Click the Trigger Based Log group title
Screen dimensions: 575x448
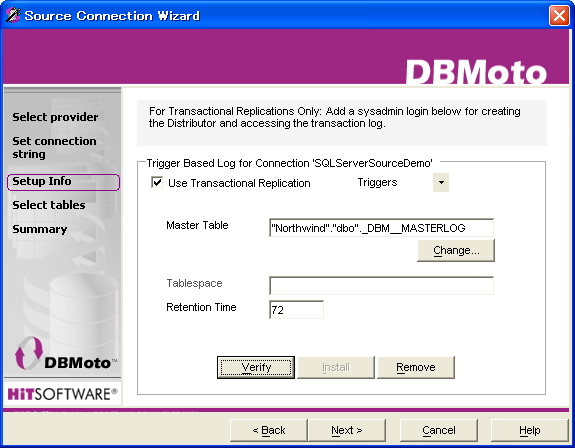click(289, 163)
